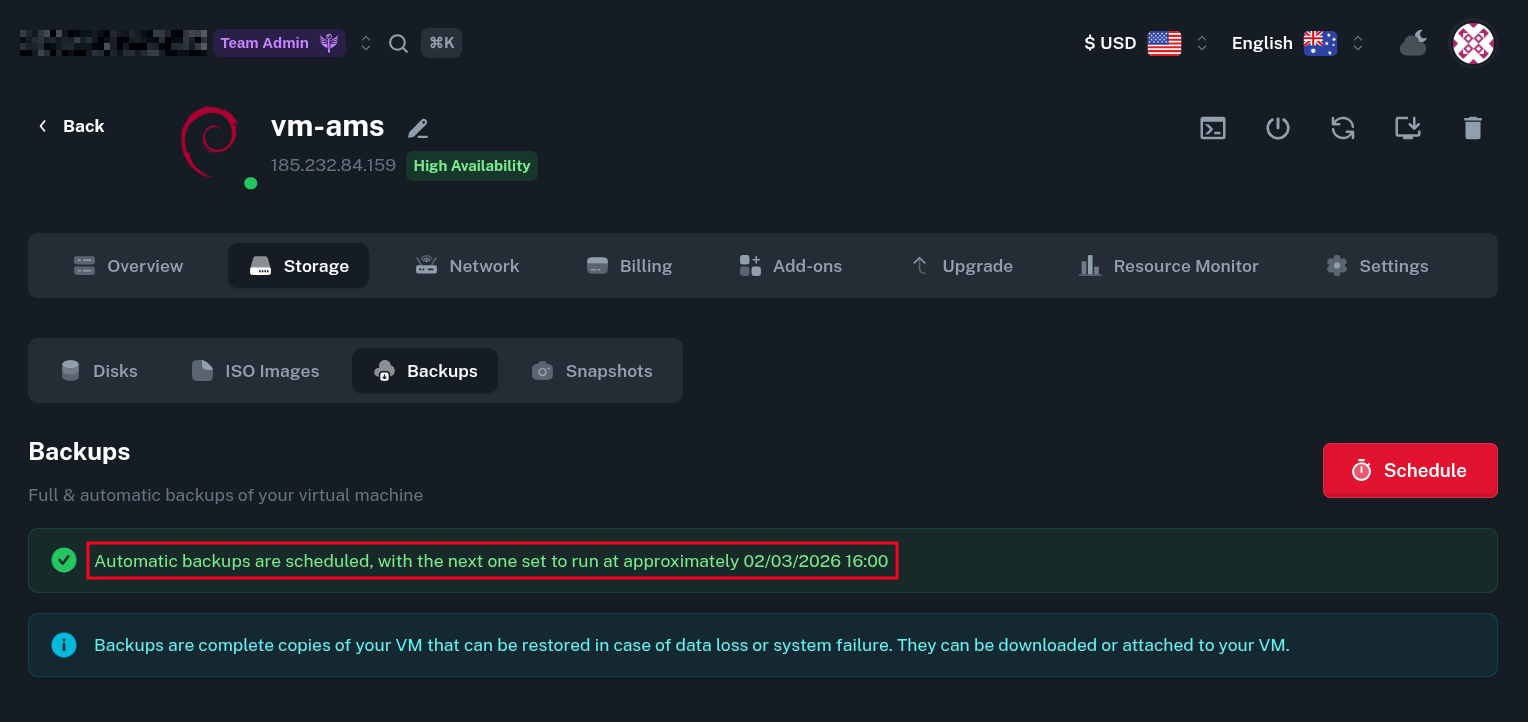Click the power button icon
1528x722 pixels.
(1278, 128)
